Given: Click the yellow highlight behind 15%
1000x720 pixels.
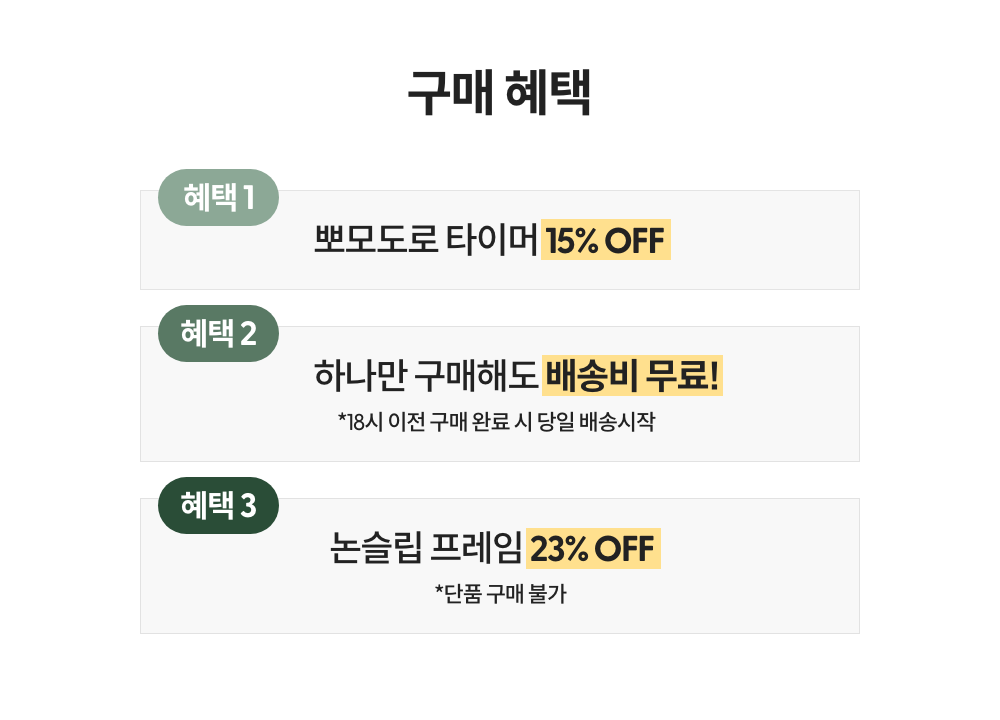Looking at the screenshot, I should click(567, 241).
